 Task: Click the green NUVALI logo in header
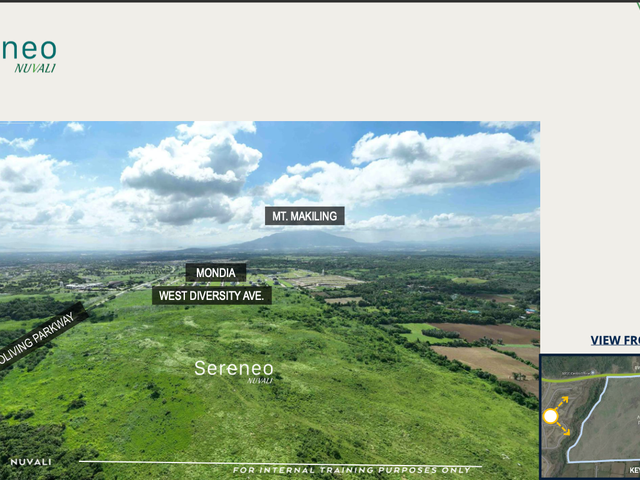point(35,68)
